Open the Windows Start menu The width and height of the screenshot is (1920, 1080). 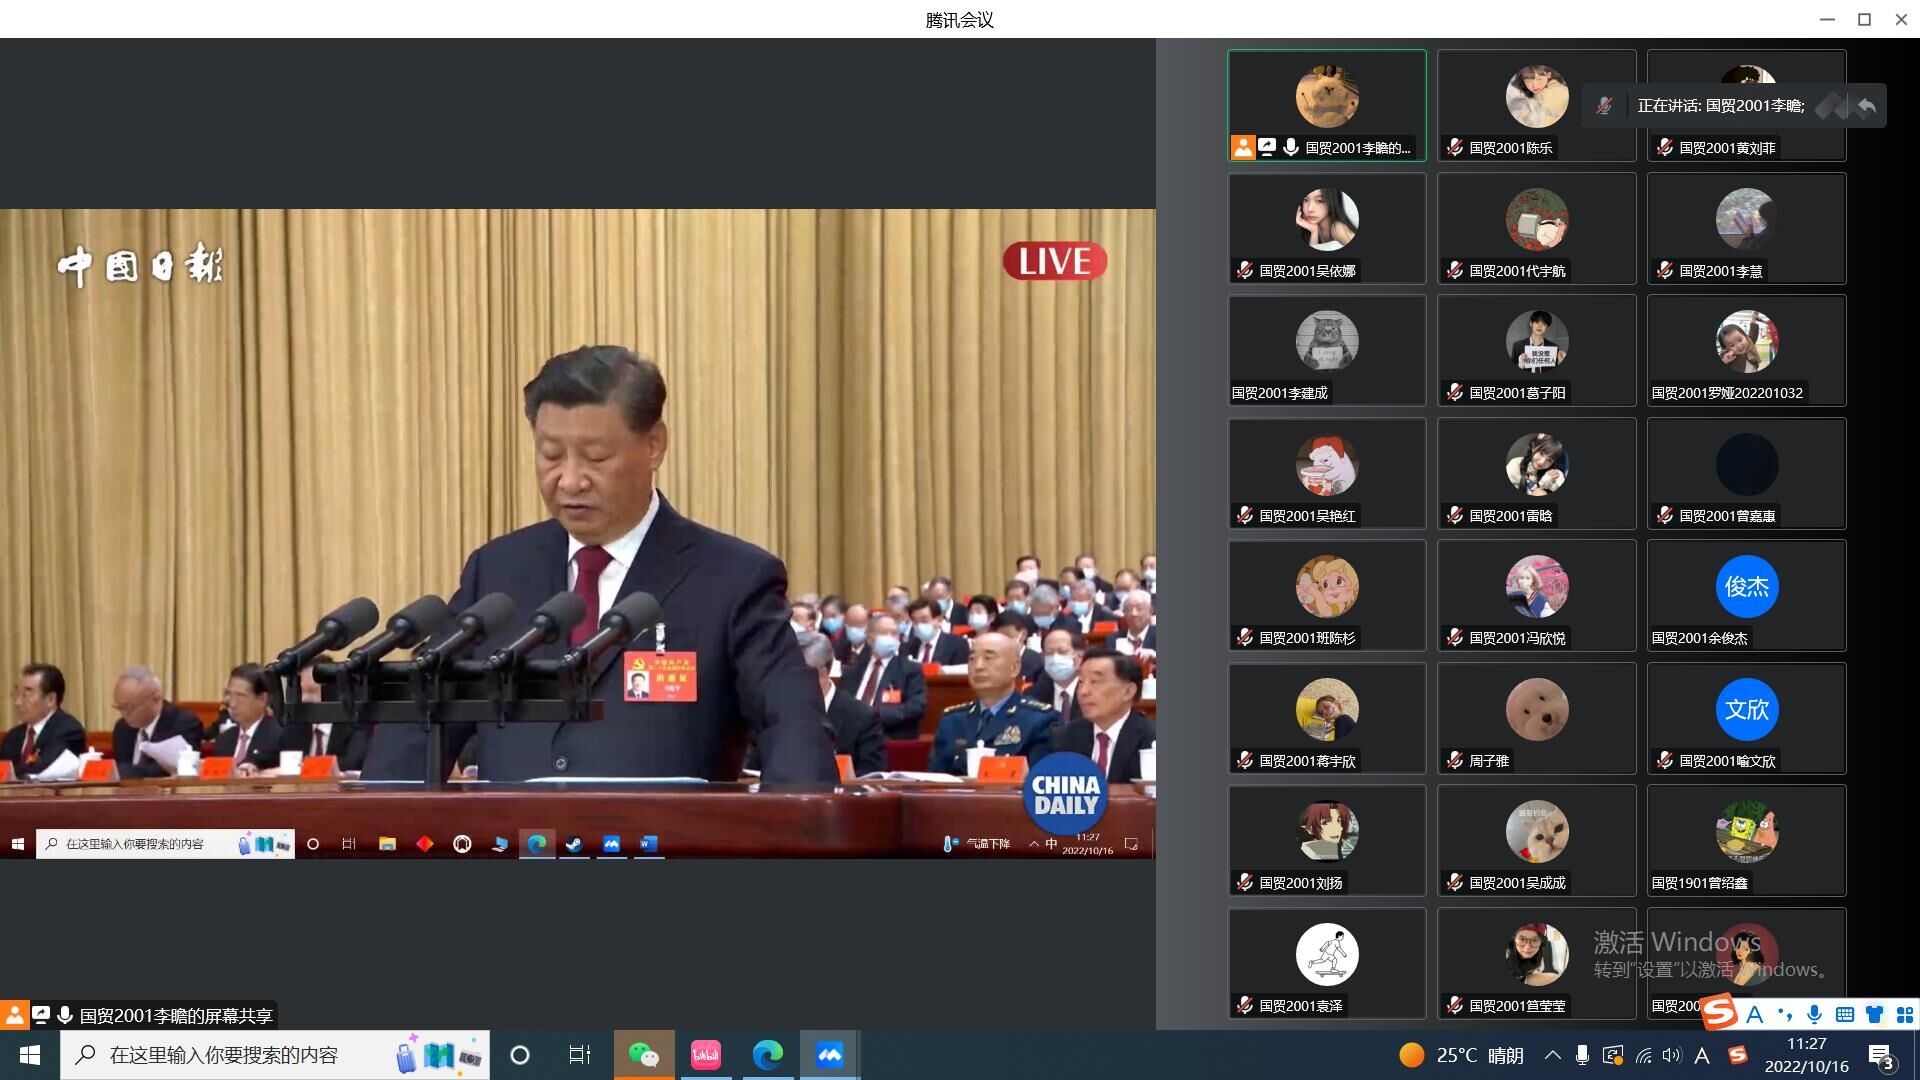click(30, 1055)
